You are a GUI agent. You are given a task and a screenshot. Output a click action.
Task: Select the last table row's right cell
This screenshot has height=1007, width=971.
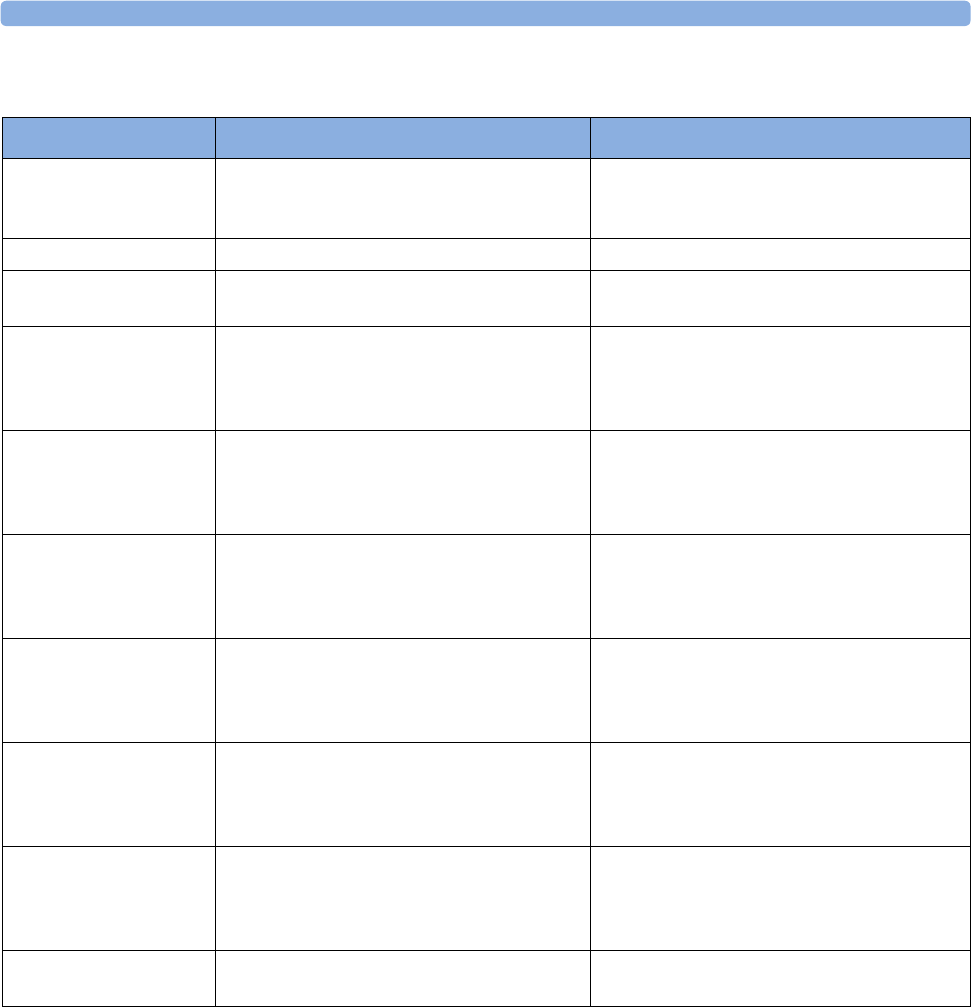[x=780, y=978]
